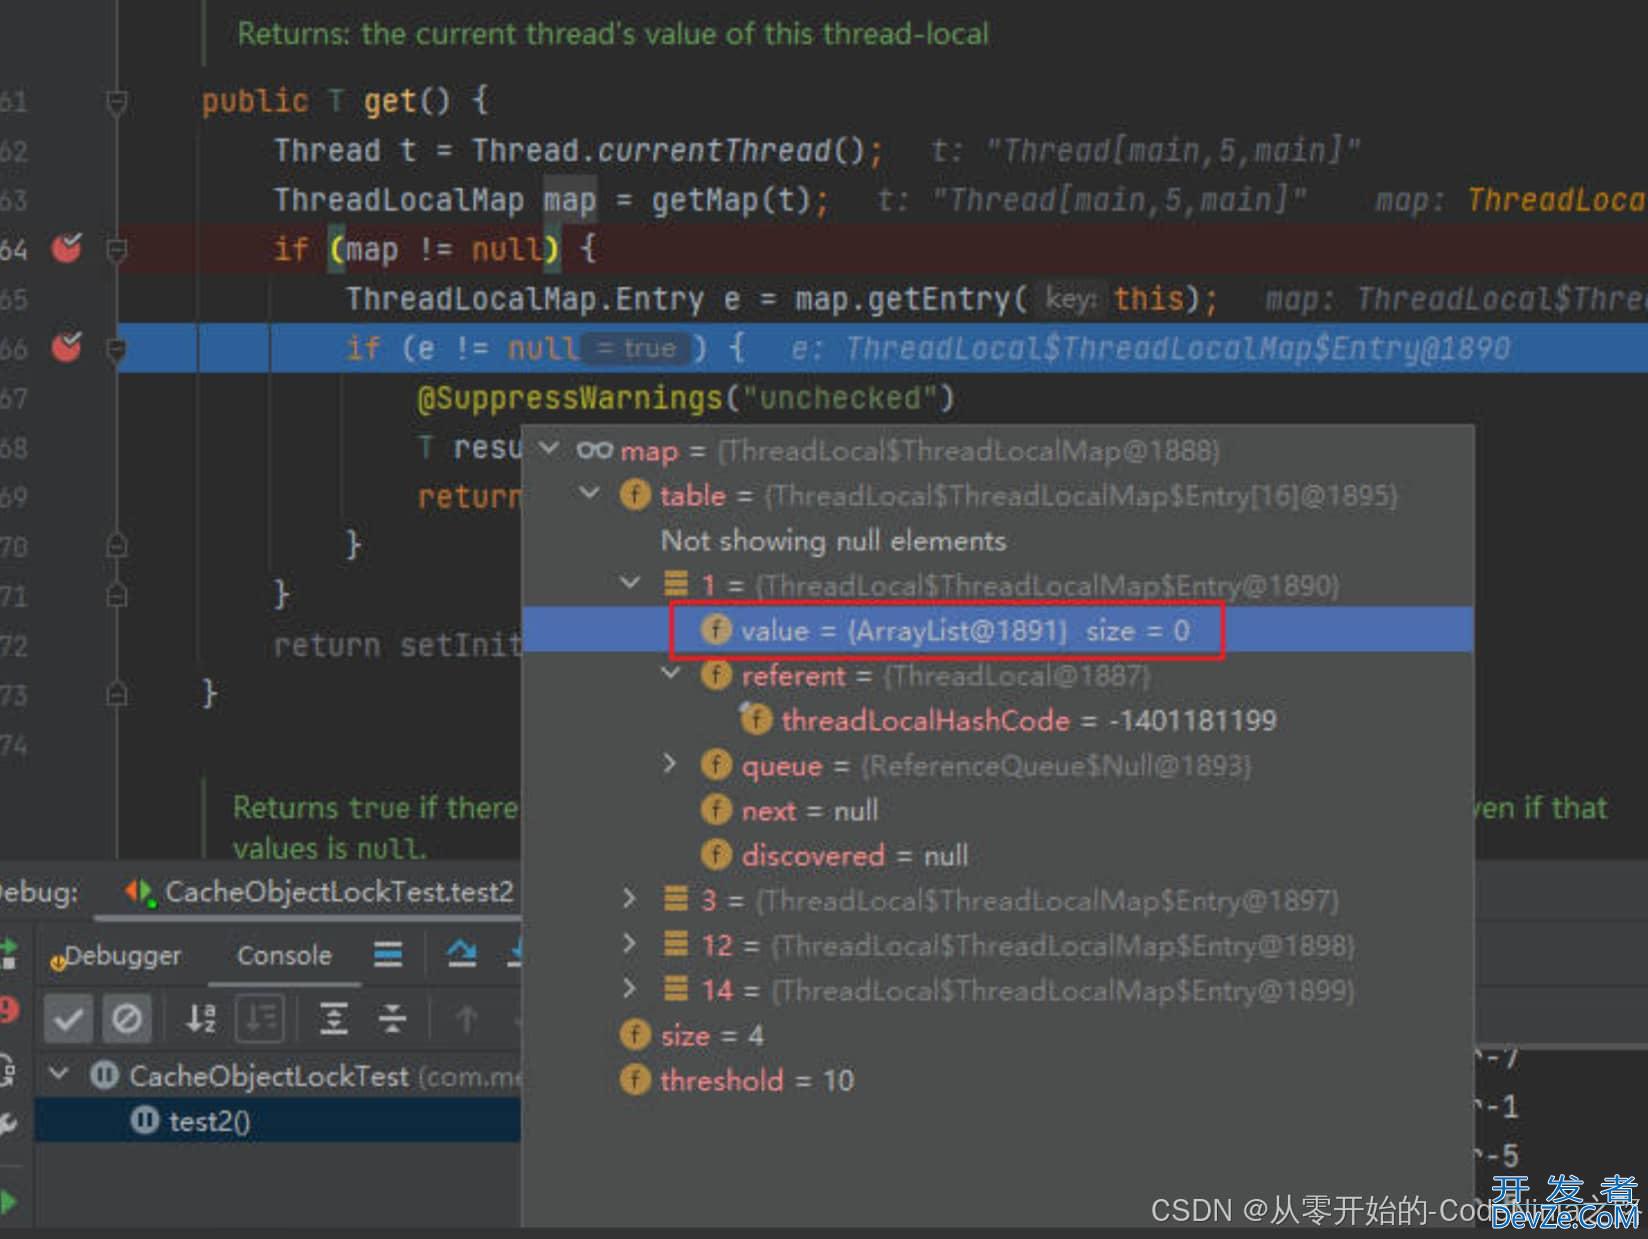1648x1239 pixels.
Task: Select the value = ArrayList@1891 row
Action: click(997, 630)
